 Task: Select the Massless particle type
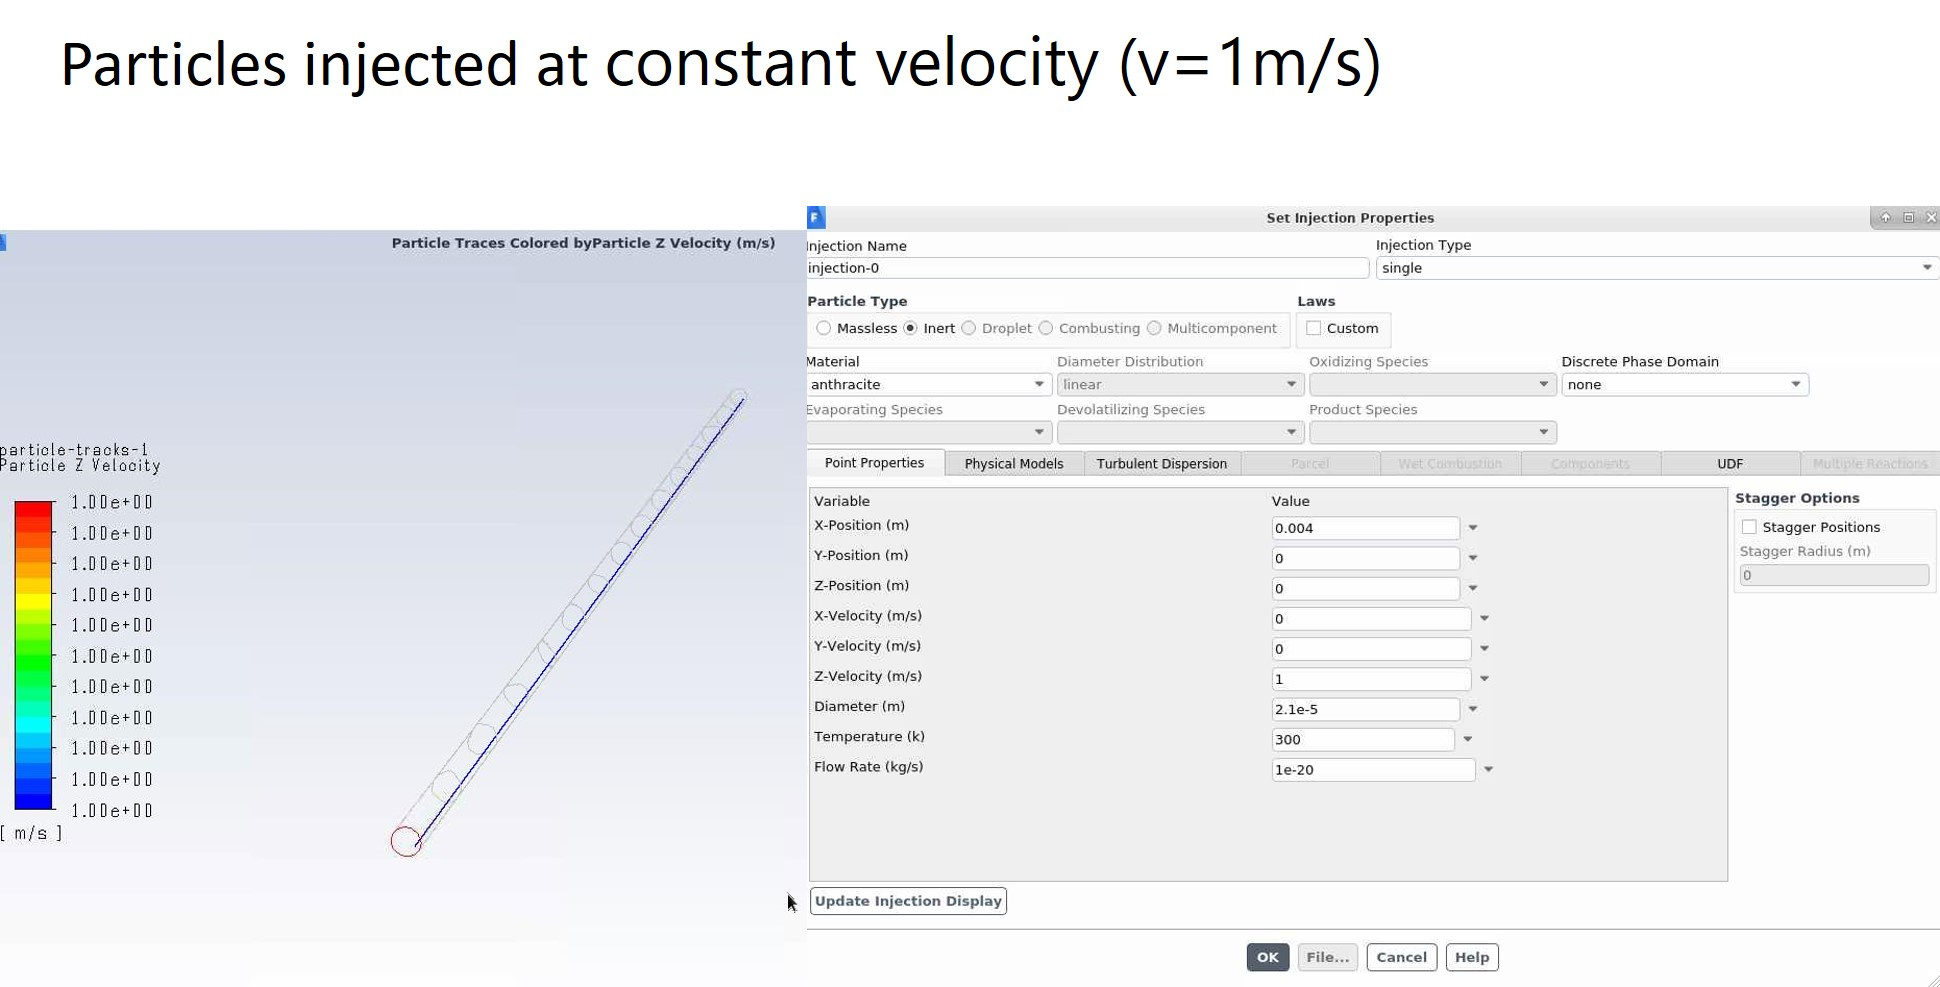[x=823, y=328]
